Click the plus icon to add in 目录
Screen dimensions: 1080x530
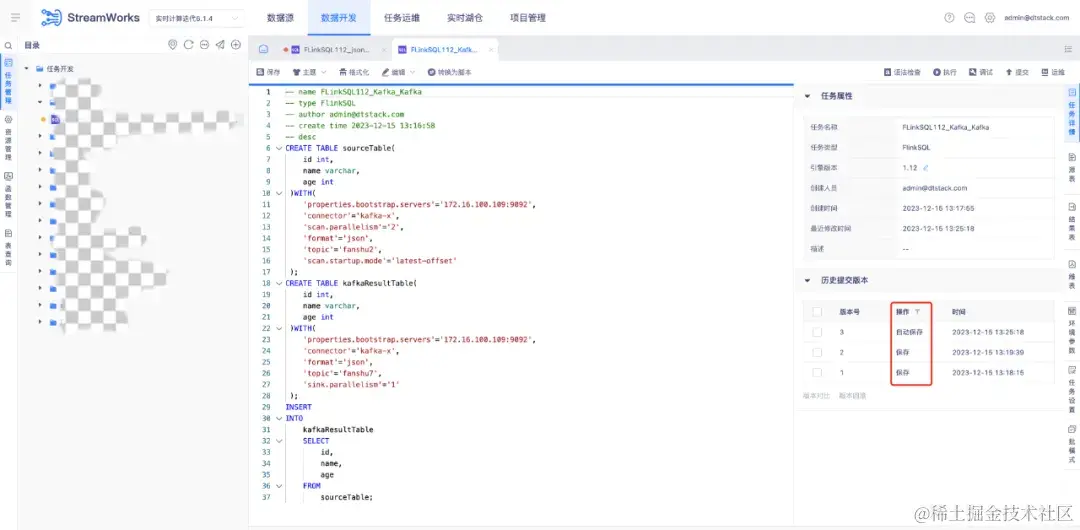236,45
